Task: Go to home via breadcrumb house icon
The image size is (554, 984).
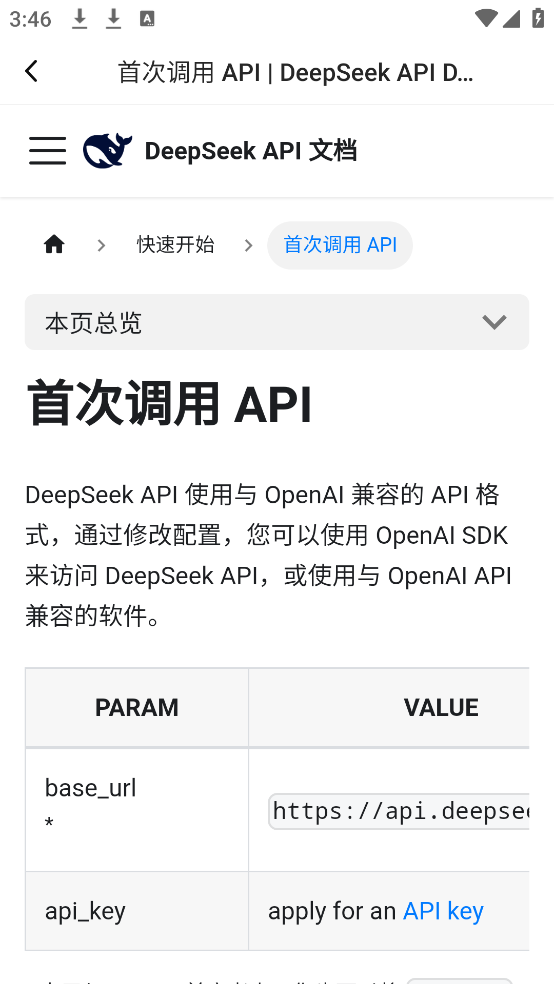Action: (x=54, y=244)
